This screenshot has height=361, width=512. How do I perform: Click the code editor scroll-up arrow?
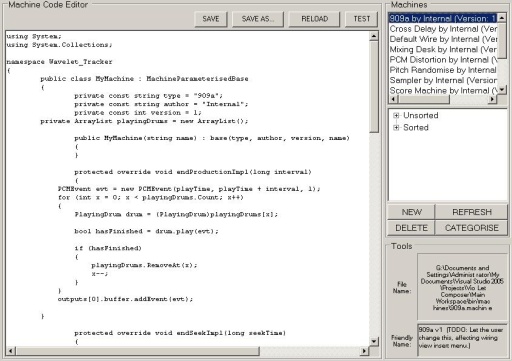point(374,36)
